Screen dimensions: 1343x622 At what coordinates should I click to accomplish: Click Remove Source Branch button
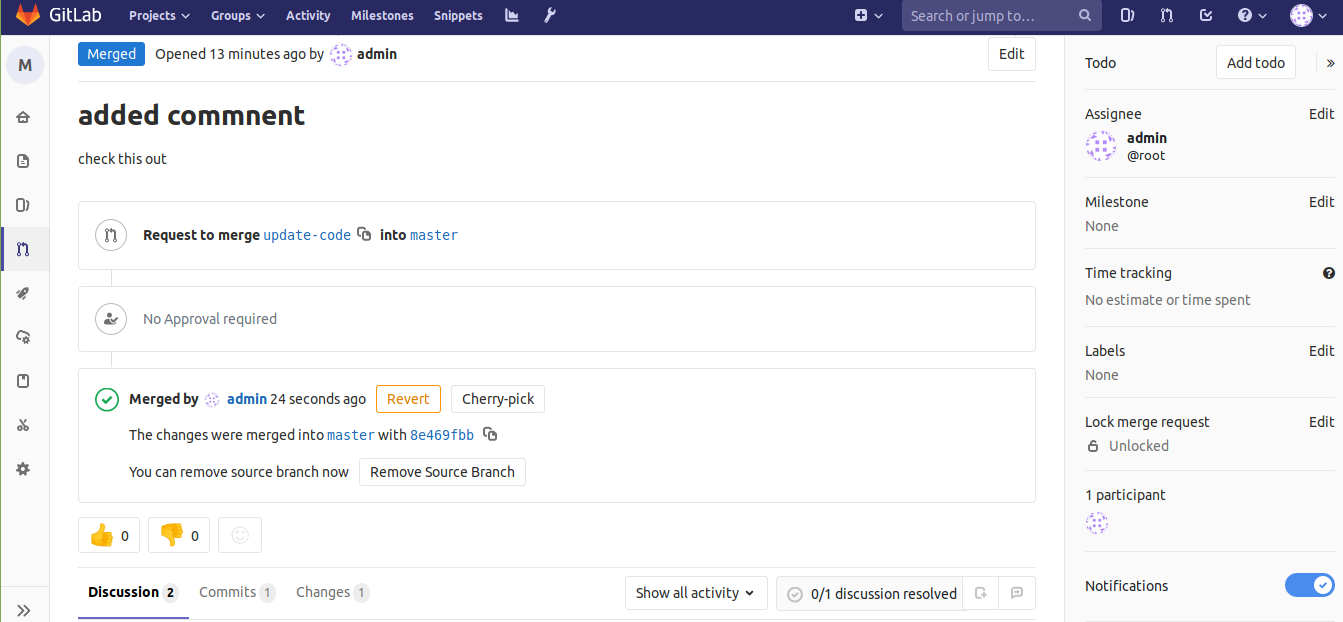442,472
